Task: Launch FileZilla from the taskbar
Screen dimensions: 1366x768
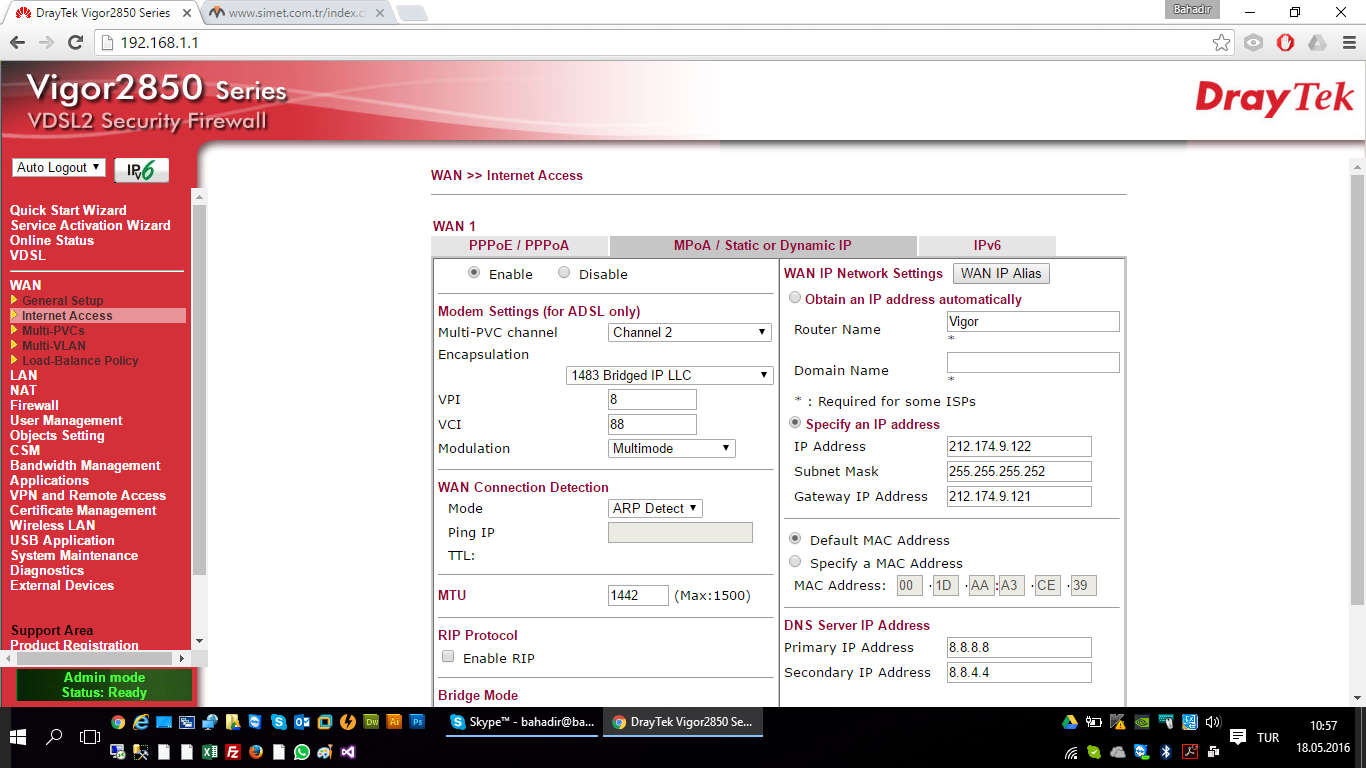Action: [232, 751]
